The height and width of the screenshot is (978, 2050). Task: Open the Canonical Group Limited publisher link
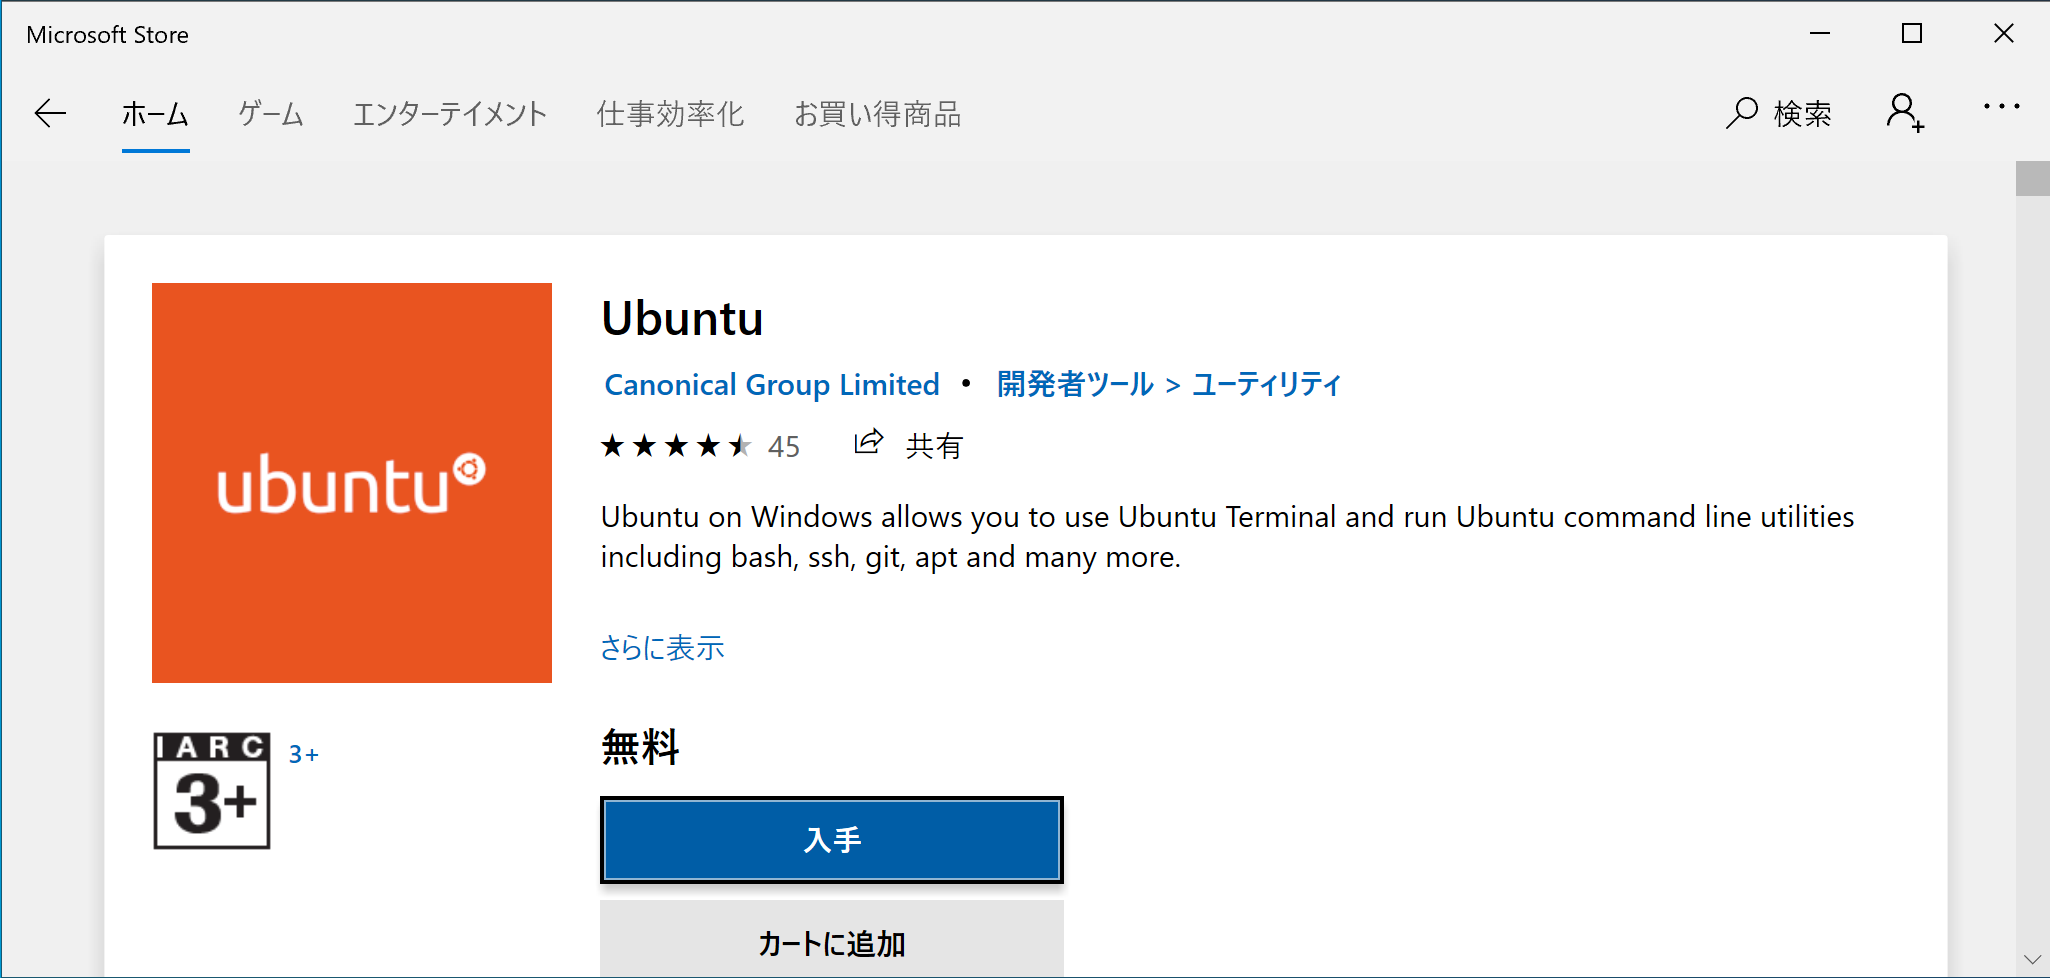coord(770,384)
